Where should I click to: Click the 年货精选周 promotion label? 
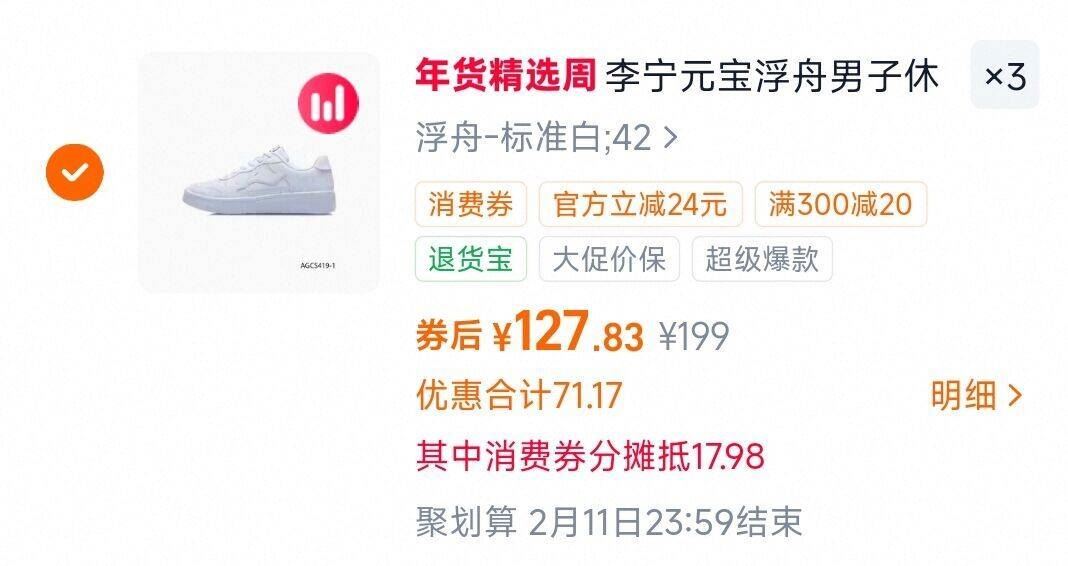click(x=506, y=75)
